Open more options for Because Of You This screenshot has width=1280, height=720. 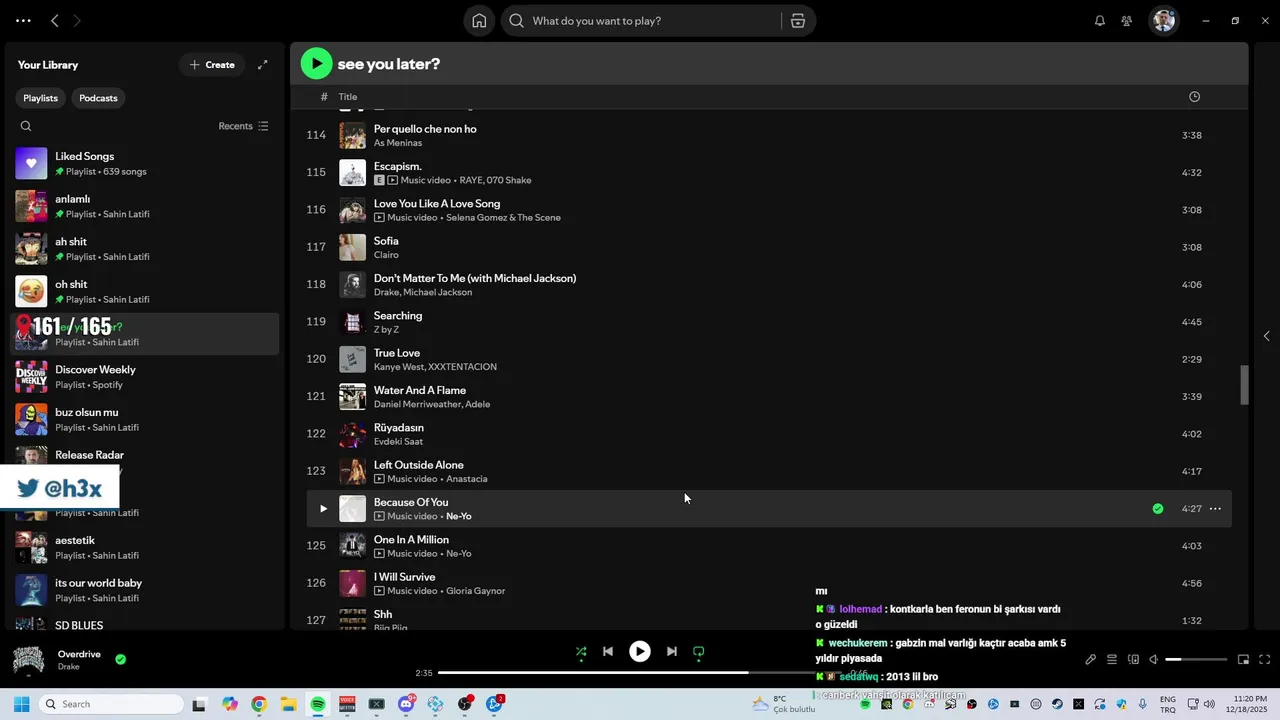[x=1215, y=509]
